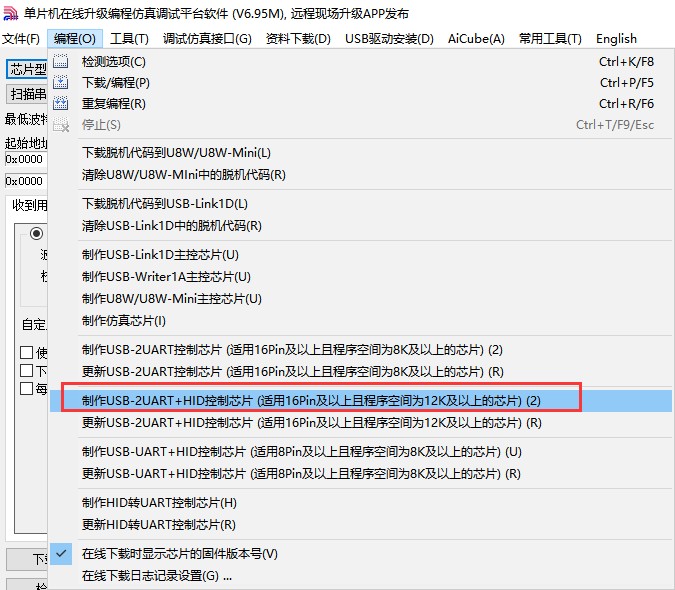Image resolution: width=675 pixels, height=590 pixels.
Task: Close the 编程(O) menu
Action: [75, 39]
